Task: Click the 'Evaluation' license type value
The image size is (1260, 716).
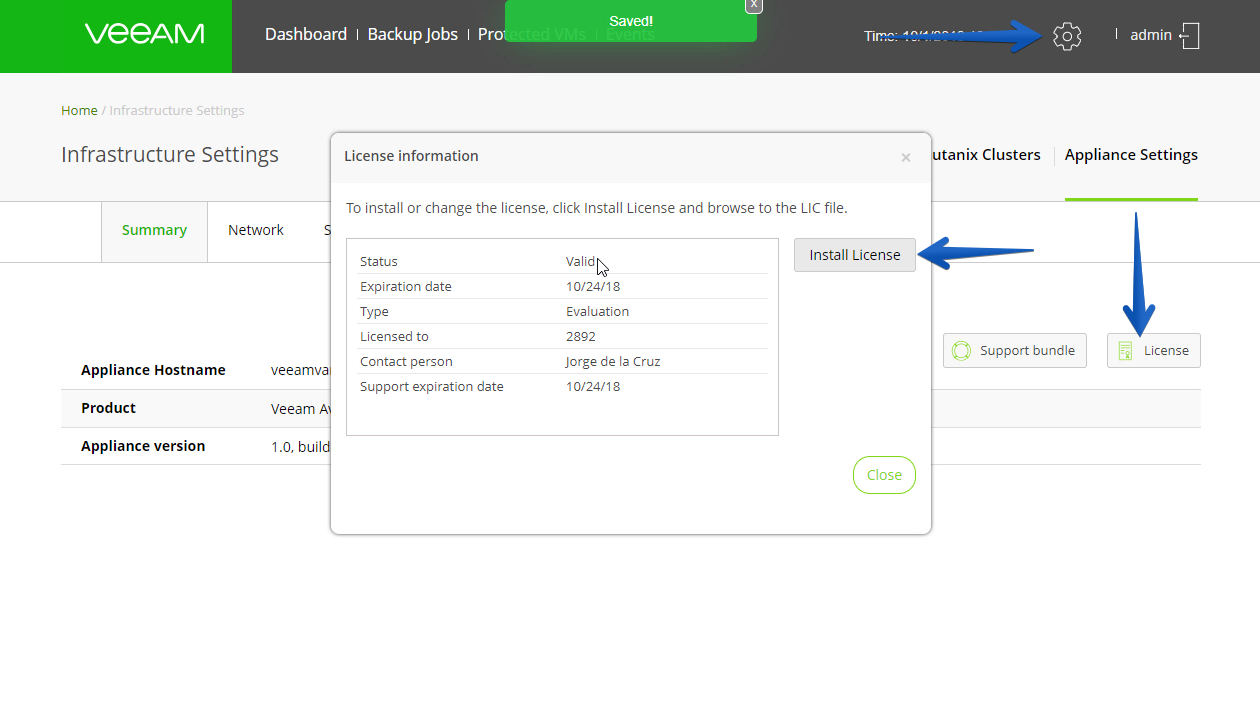Action: coord(597,311)
